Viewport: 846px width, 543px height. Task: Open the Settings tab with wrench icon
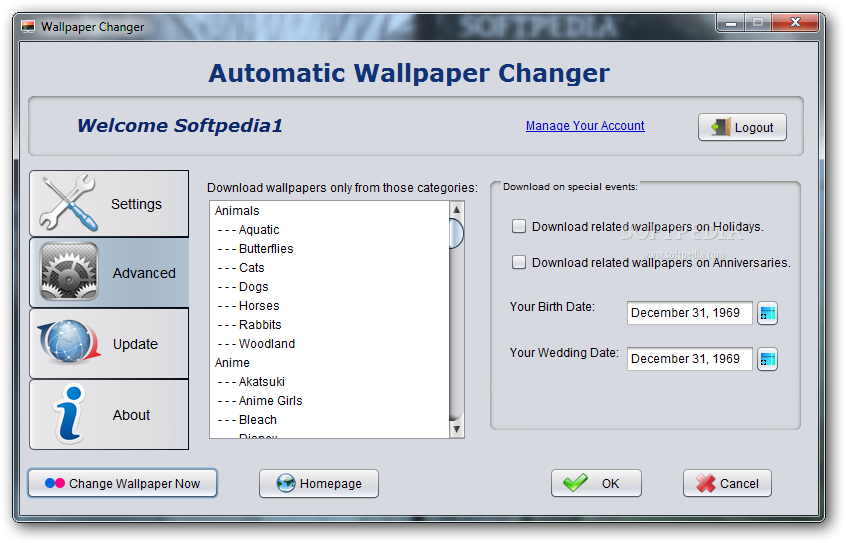click(x=109, y=203)
